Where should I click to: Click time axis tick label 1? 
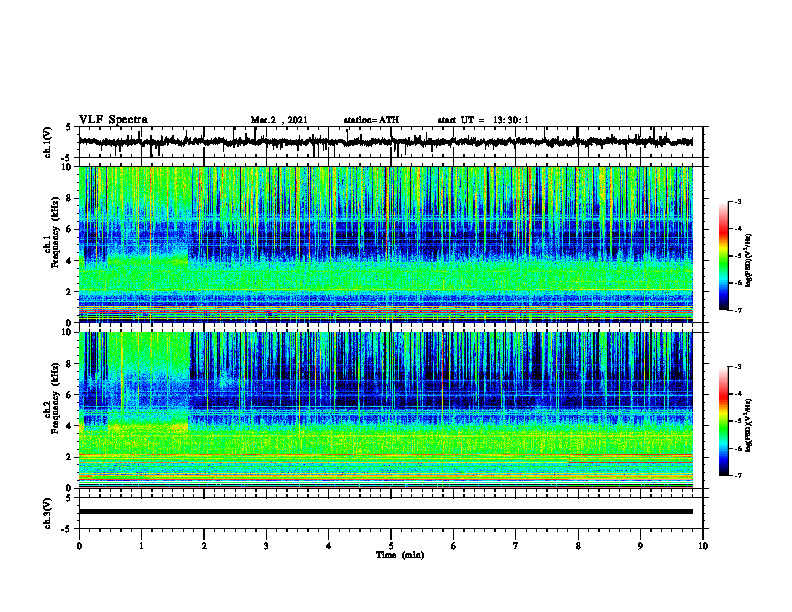141,546
